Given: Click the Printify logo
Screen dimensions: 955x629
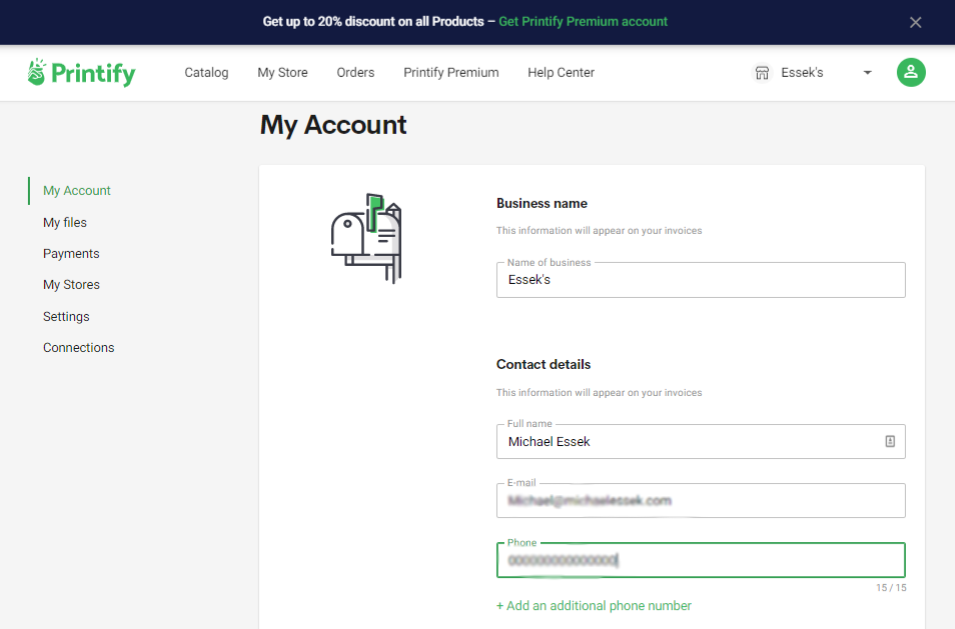Looking at the screenshot, I should (x=81, y=73).
